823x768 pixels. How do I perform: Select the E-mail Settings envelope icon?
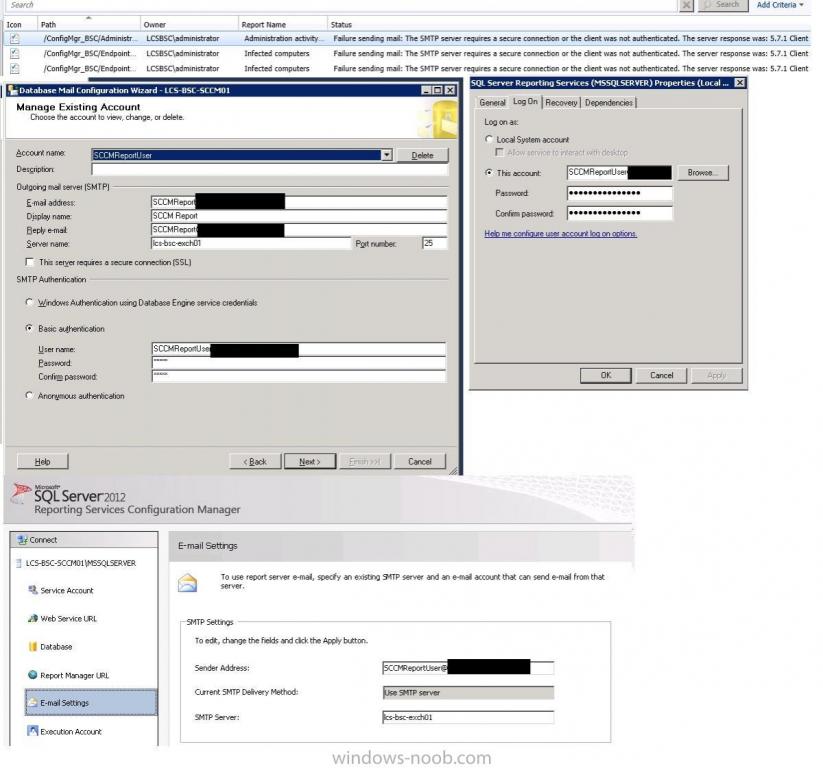pyautogui.click(x=33, y=702)
